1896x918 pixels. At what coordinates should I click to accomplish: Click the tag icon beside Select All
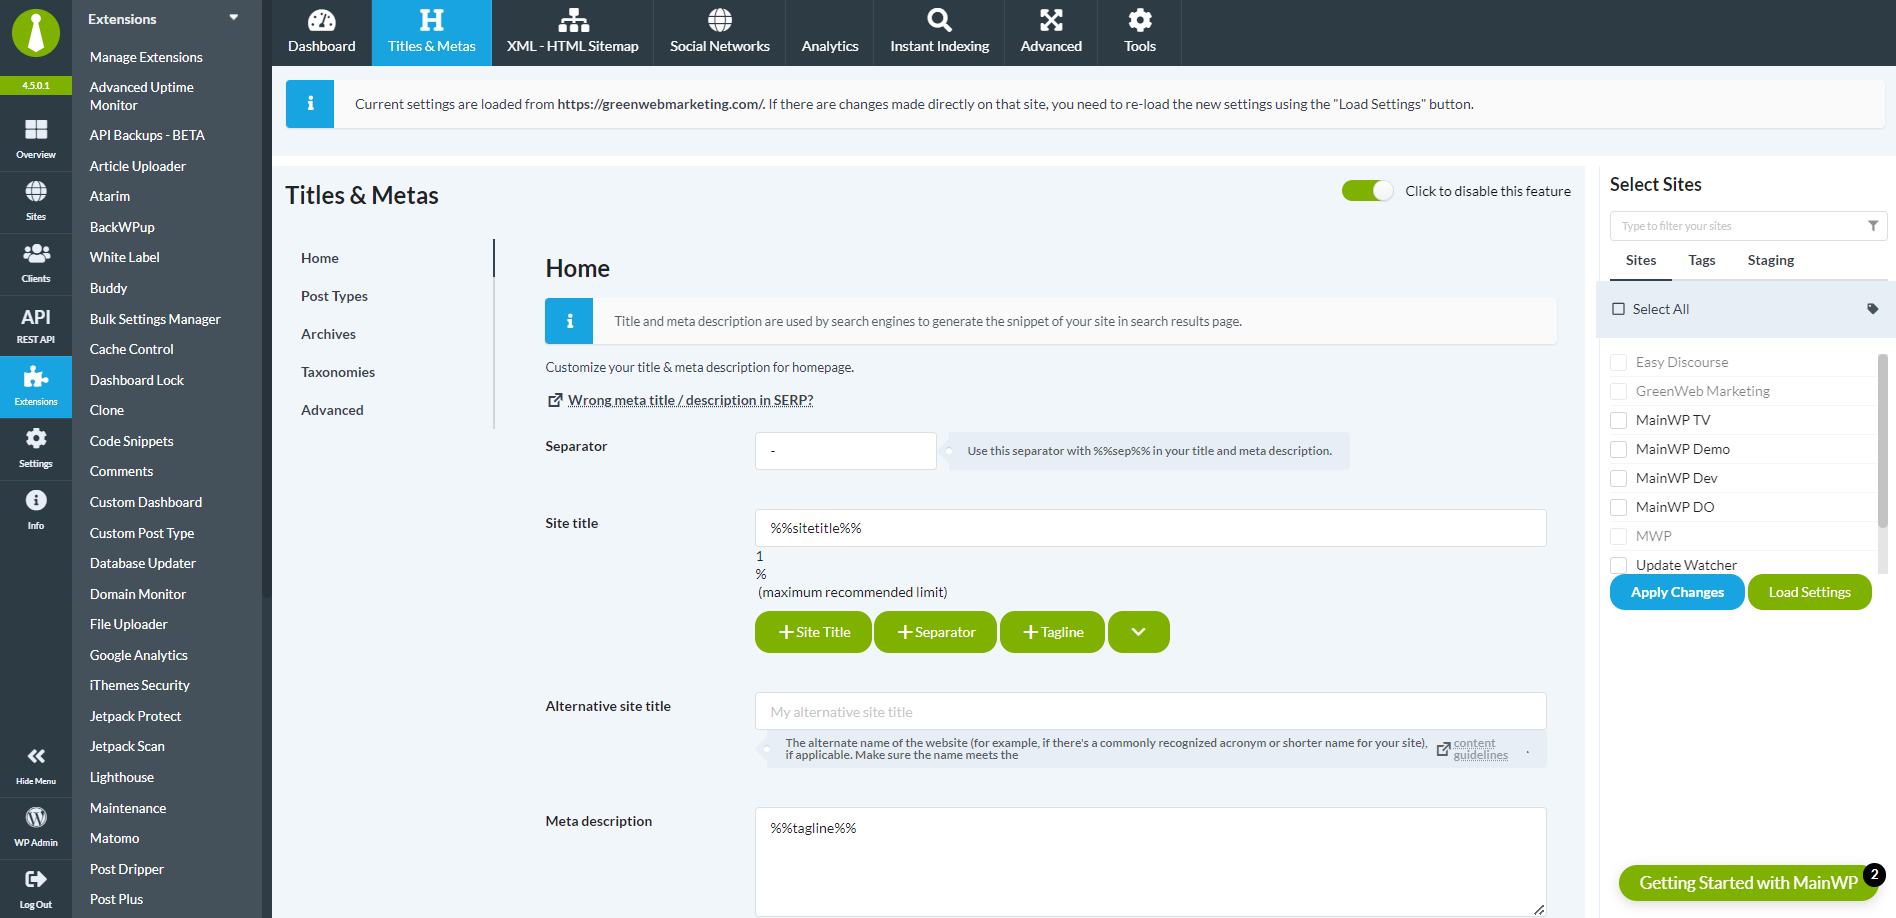coord(1873,309)
